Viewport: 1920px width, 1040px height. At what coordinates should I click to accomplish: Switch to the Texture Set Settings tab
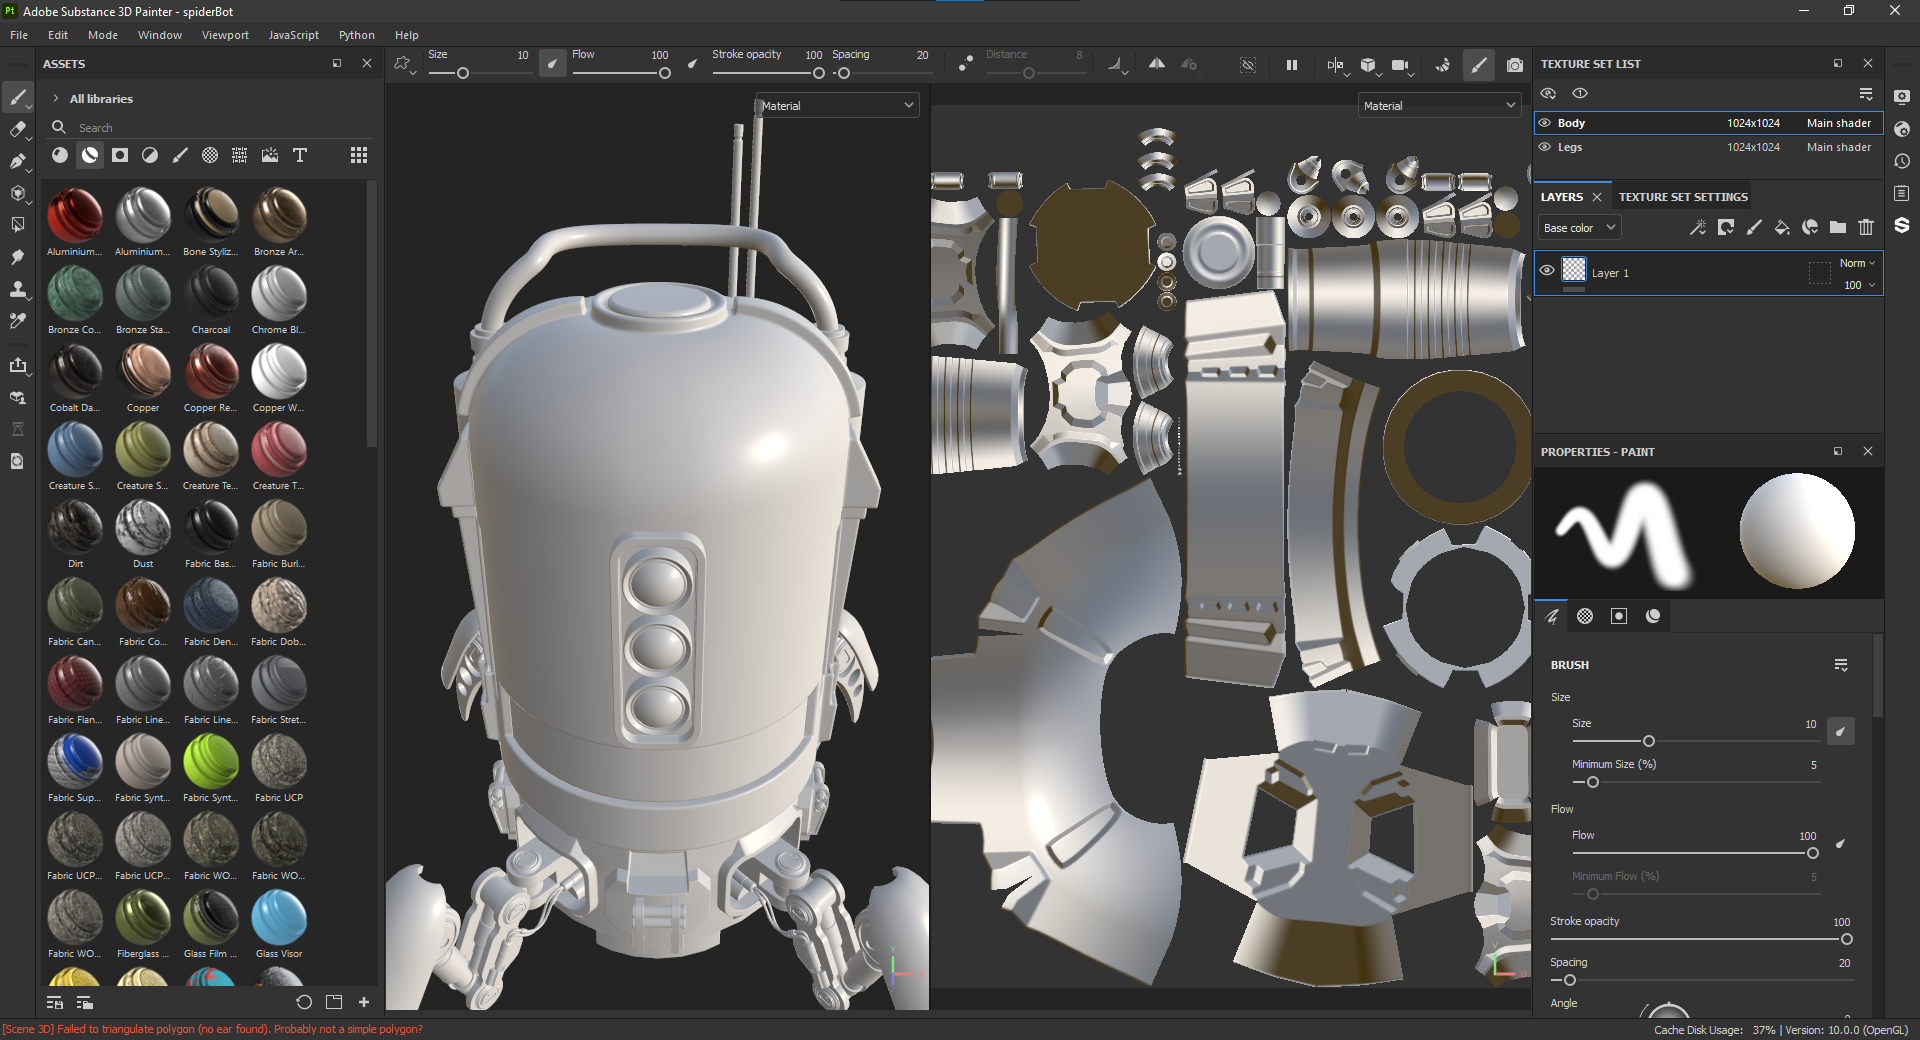tap(1683, 197)
